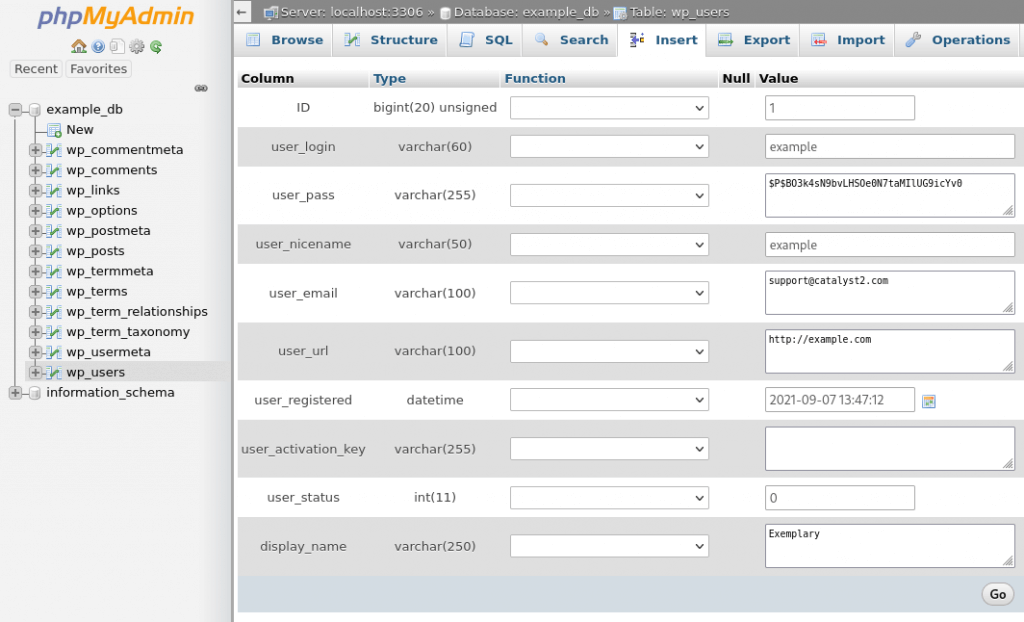Click the wp_options table icon
The width and height of the screenshot is (1024, 622).
coord(54,211)
